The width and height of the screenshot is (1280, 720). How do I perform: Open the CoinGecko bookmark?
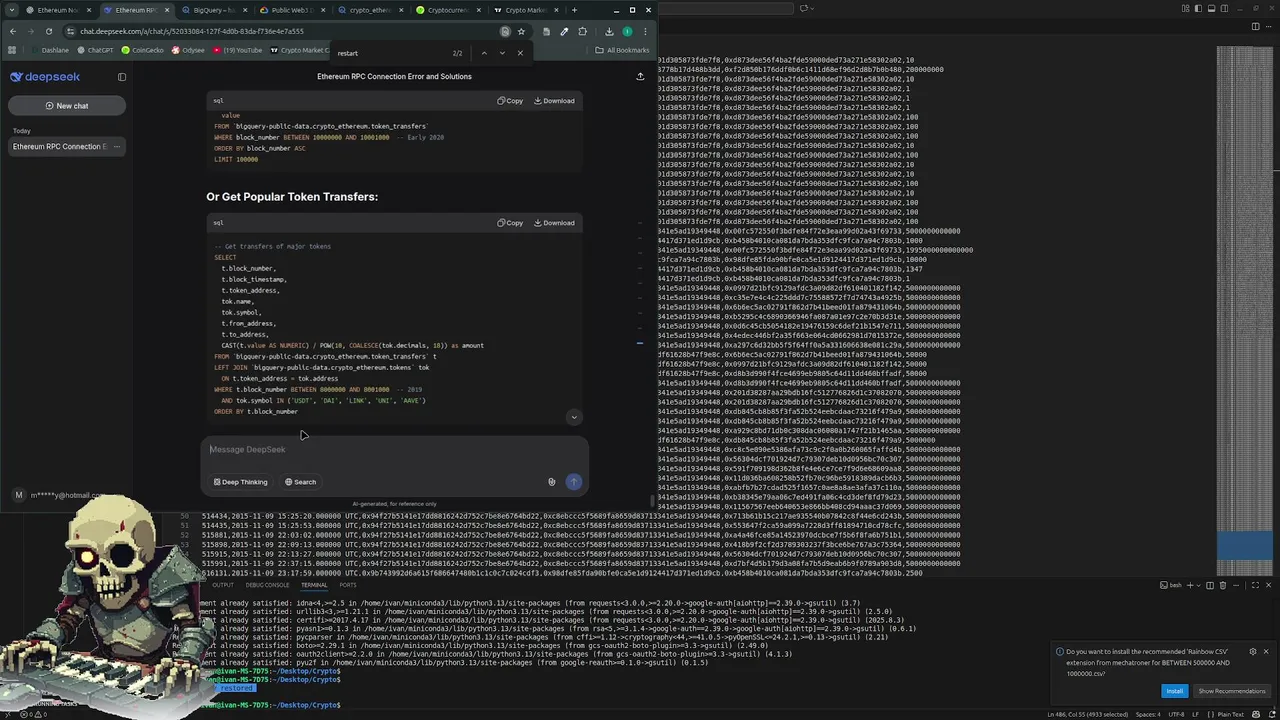coord(142,50)
